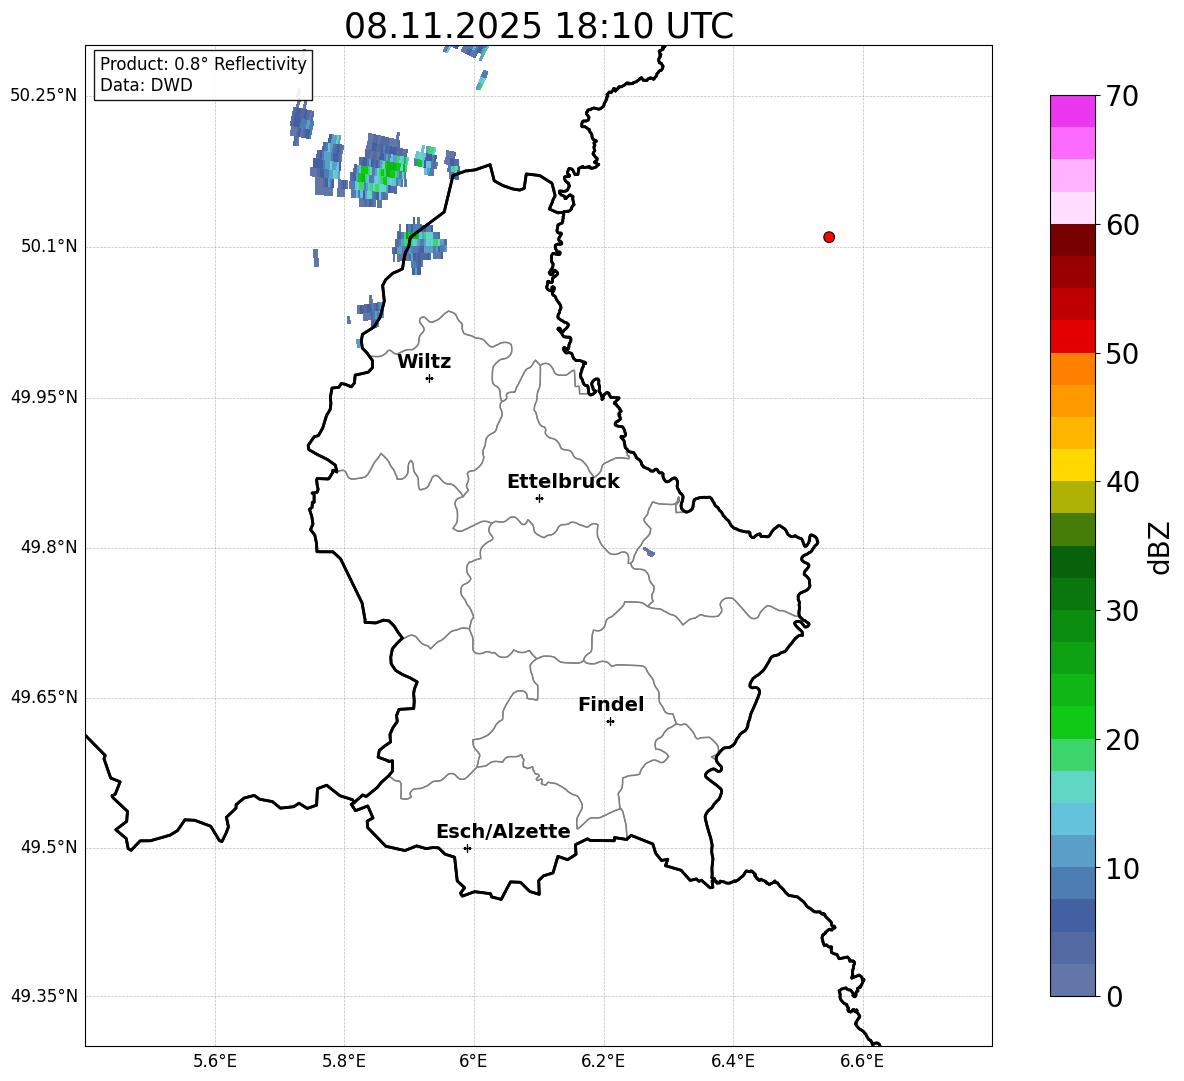Select the Esch/Alzette station label
Screen dimensions: 1184x1081
click(503, 831)
